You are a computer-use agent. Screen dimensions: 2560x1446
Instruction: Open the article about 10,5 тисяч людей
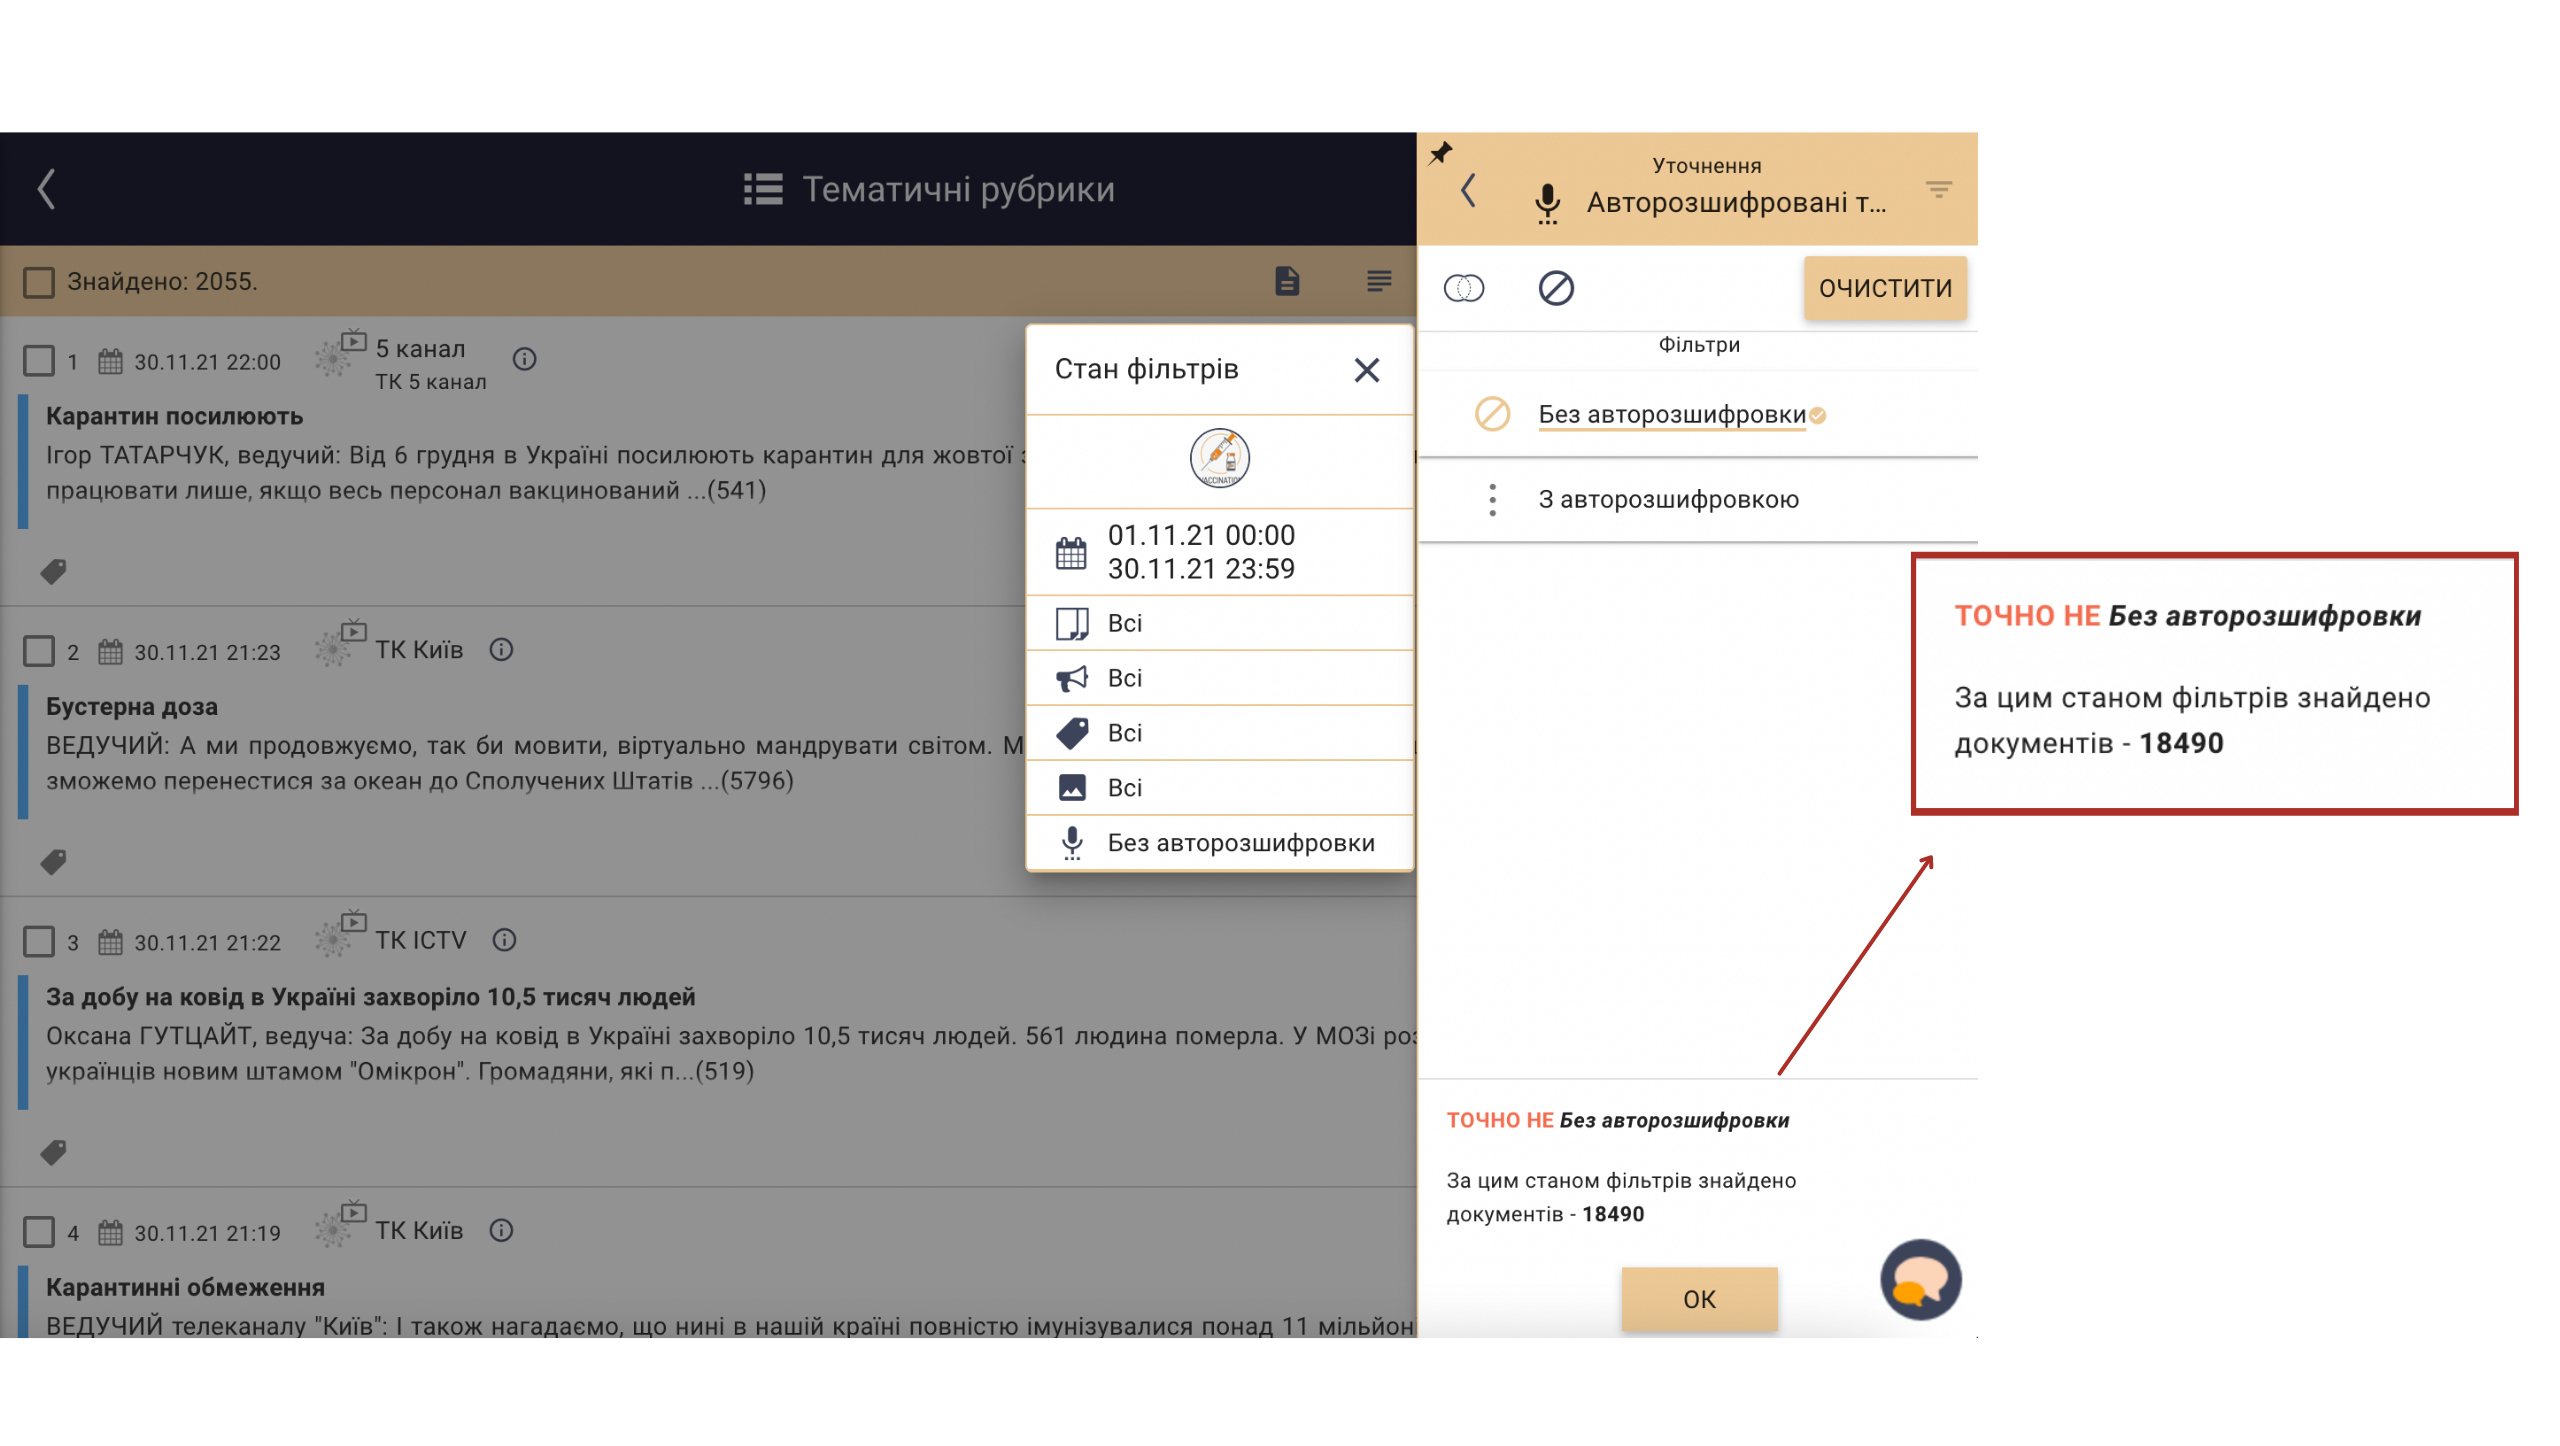370,997
